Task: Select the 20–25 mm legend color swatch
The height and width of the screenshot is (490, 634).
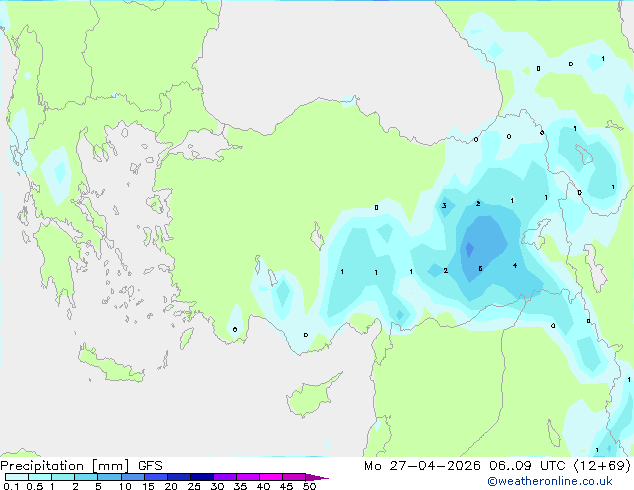Action: [179, 477]
